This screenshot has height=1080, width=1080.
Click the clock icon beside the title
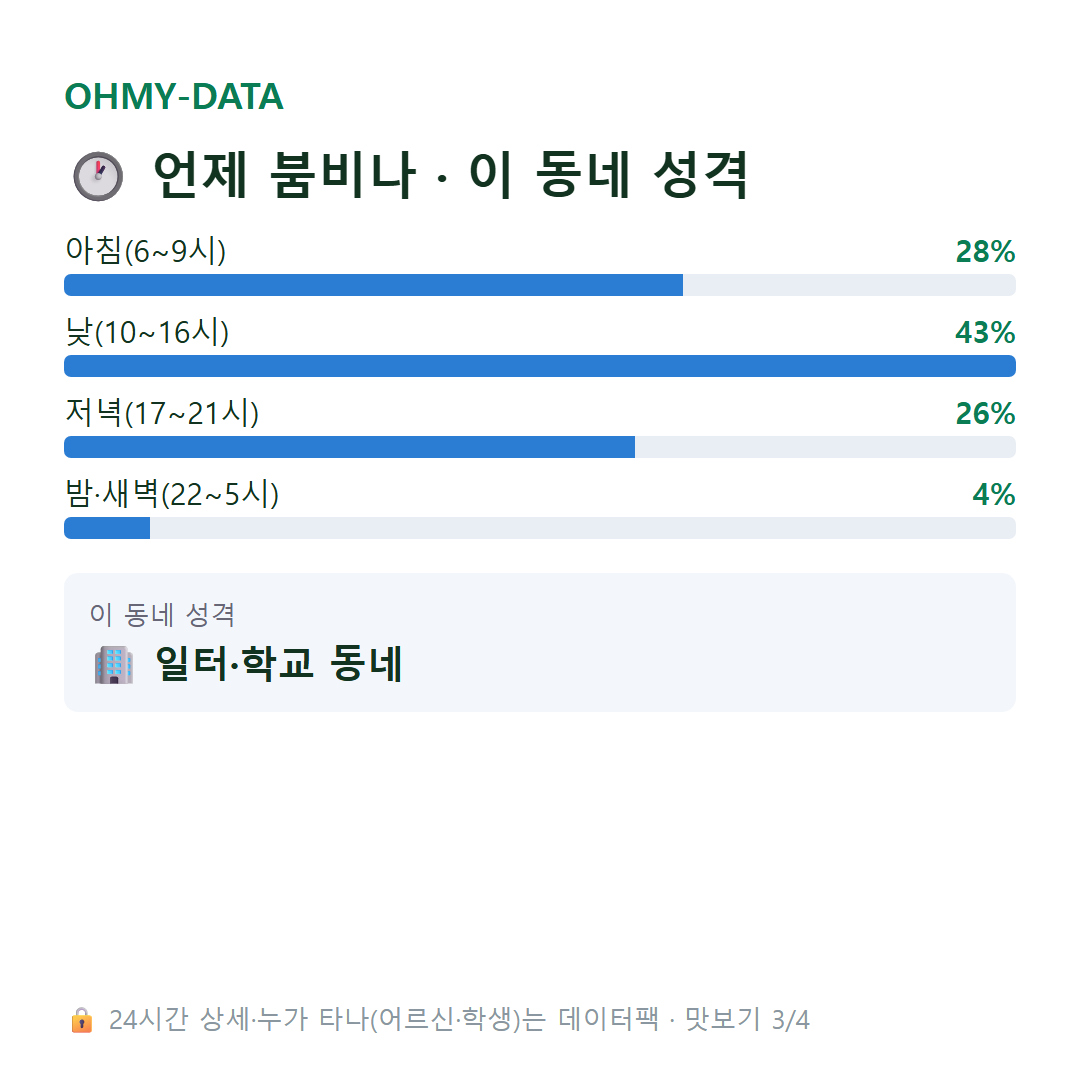pos(98,176)
